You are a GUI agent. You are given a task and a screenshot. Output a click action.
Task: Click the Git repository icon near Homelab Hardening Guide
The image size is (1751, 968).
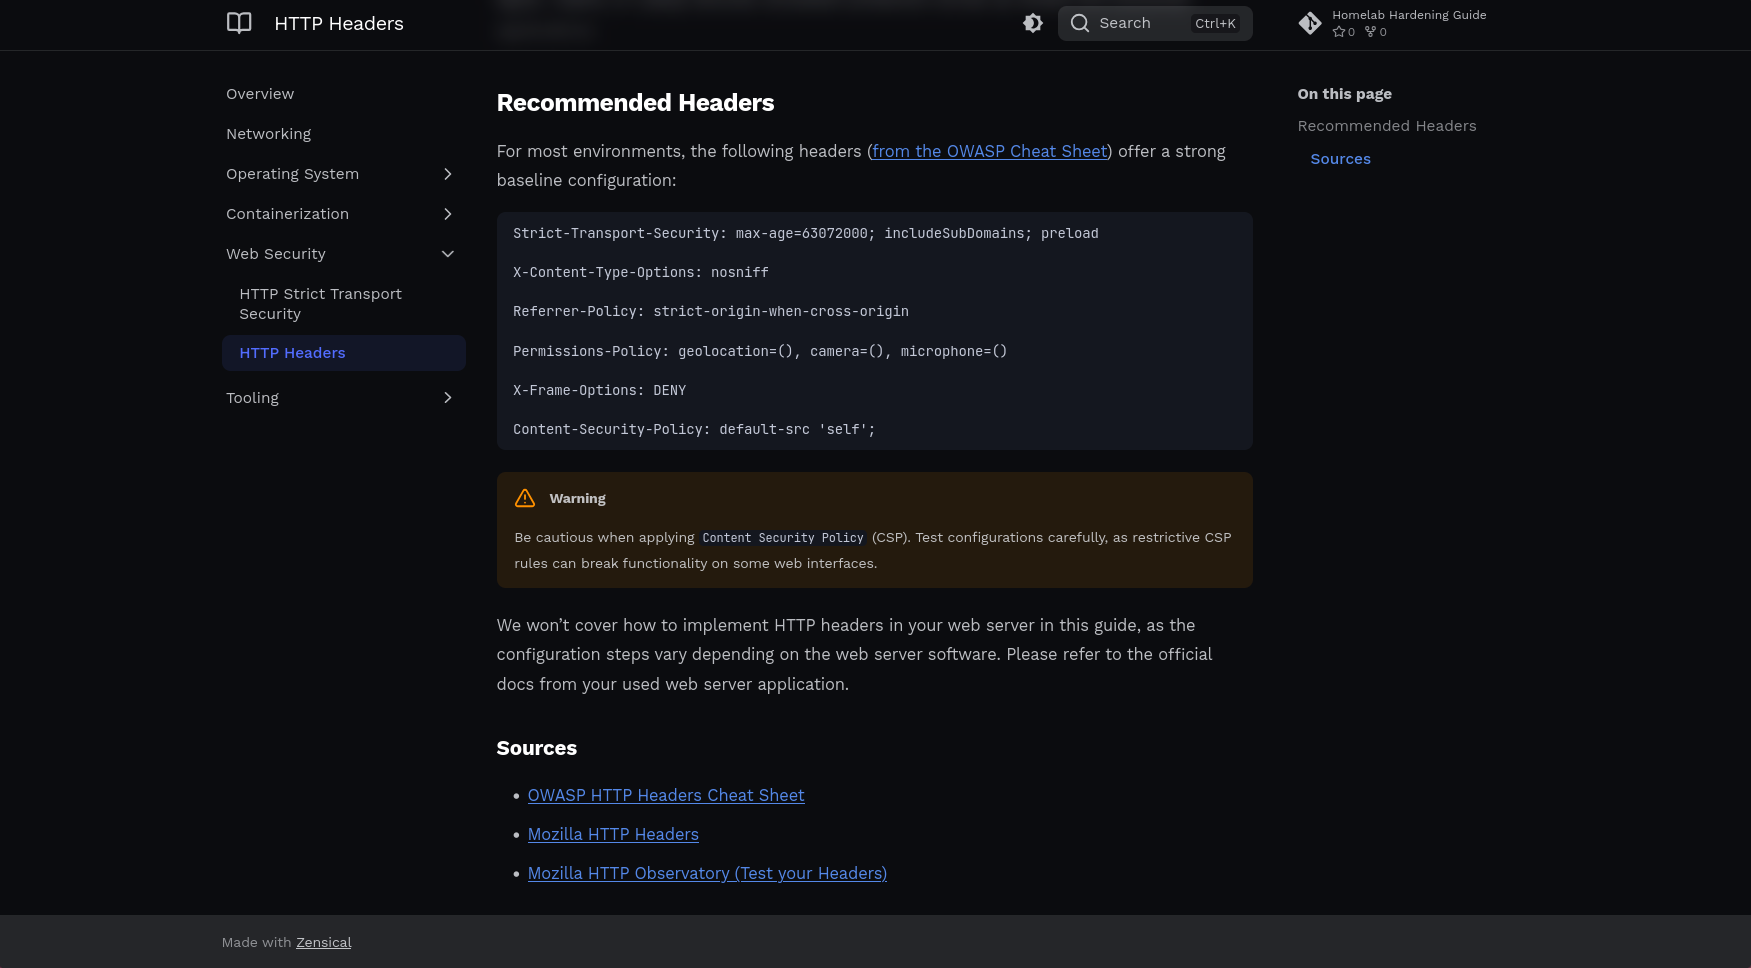tap(1310, 23)
